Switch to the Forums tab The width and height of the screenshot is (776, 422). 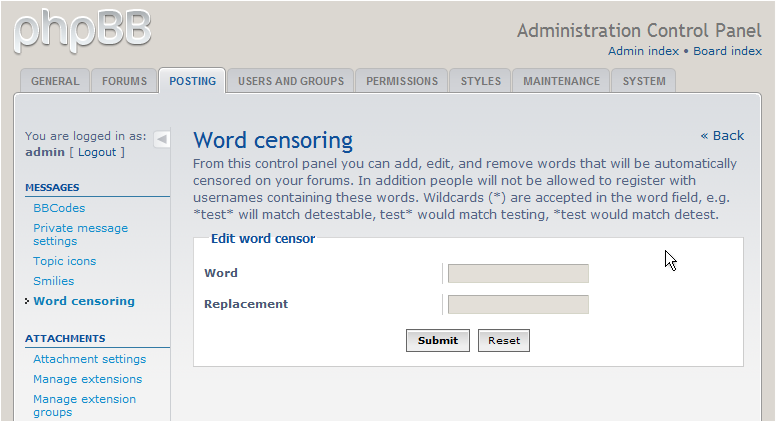click(124, 81)
